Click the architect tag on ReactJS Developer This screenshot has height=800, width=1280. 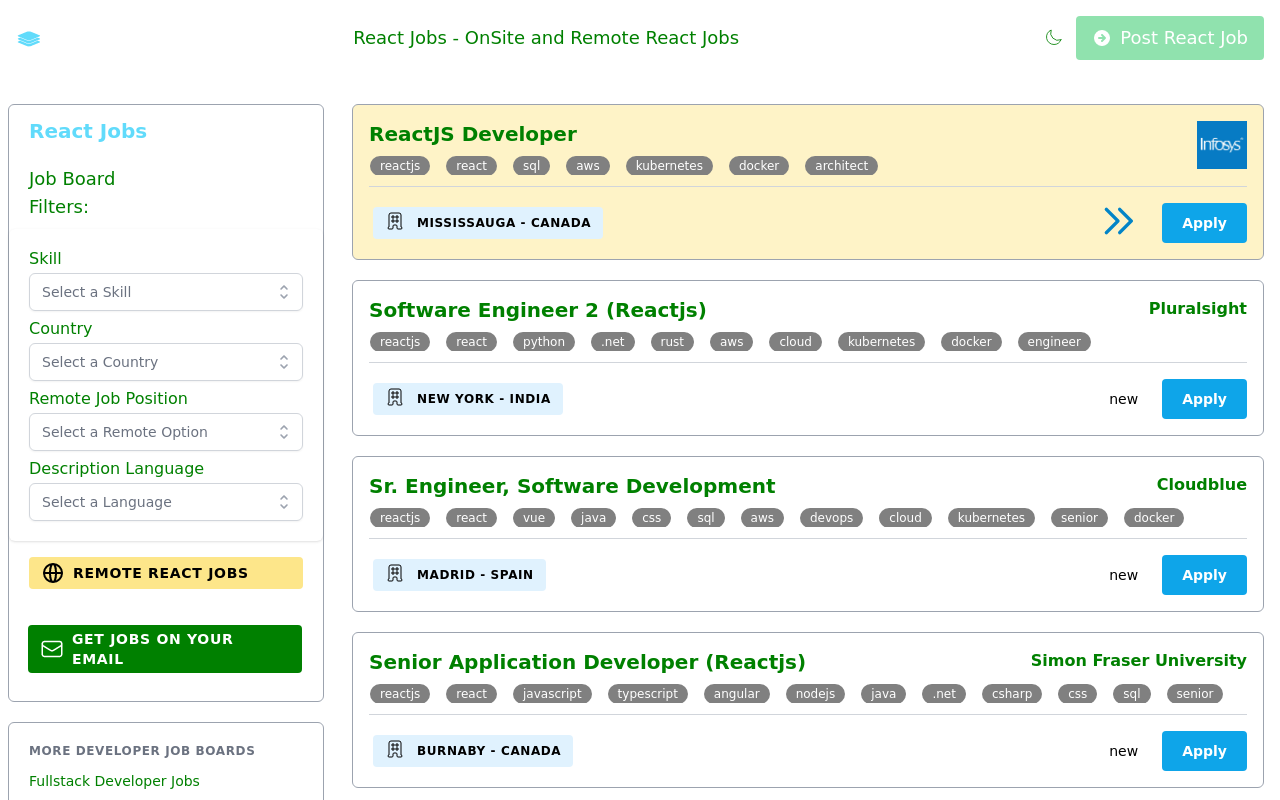(841, 166)
